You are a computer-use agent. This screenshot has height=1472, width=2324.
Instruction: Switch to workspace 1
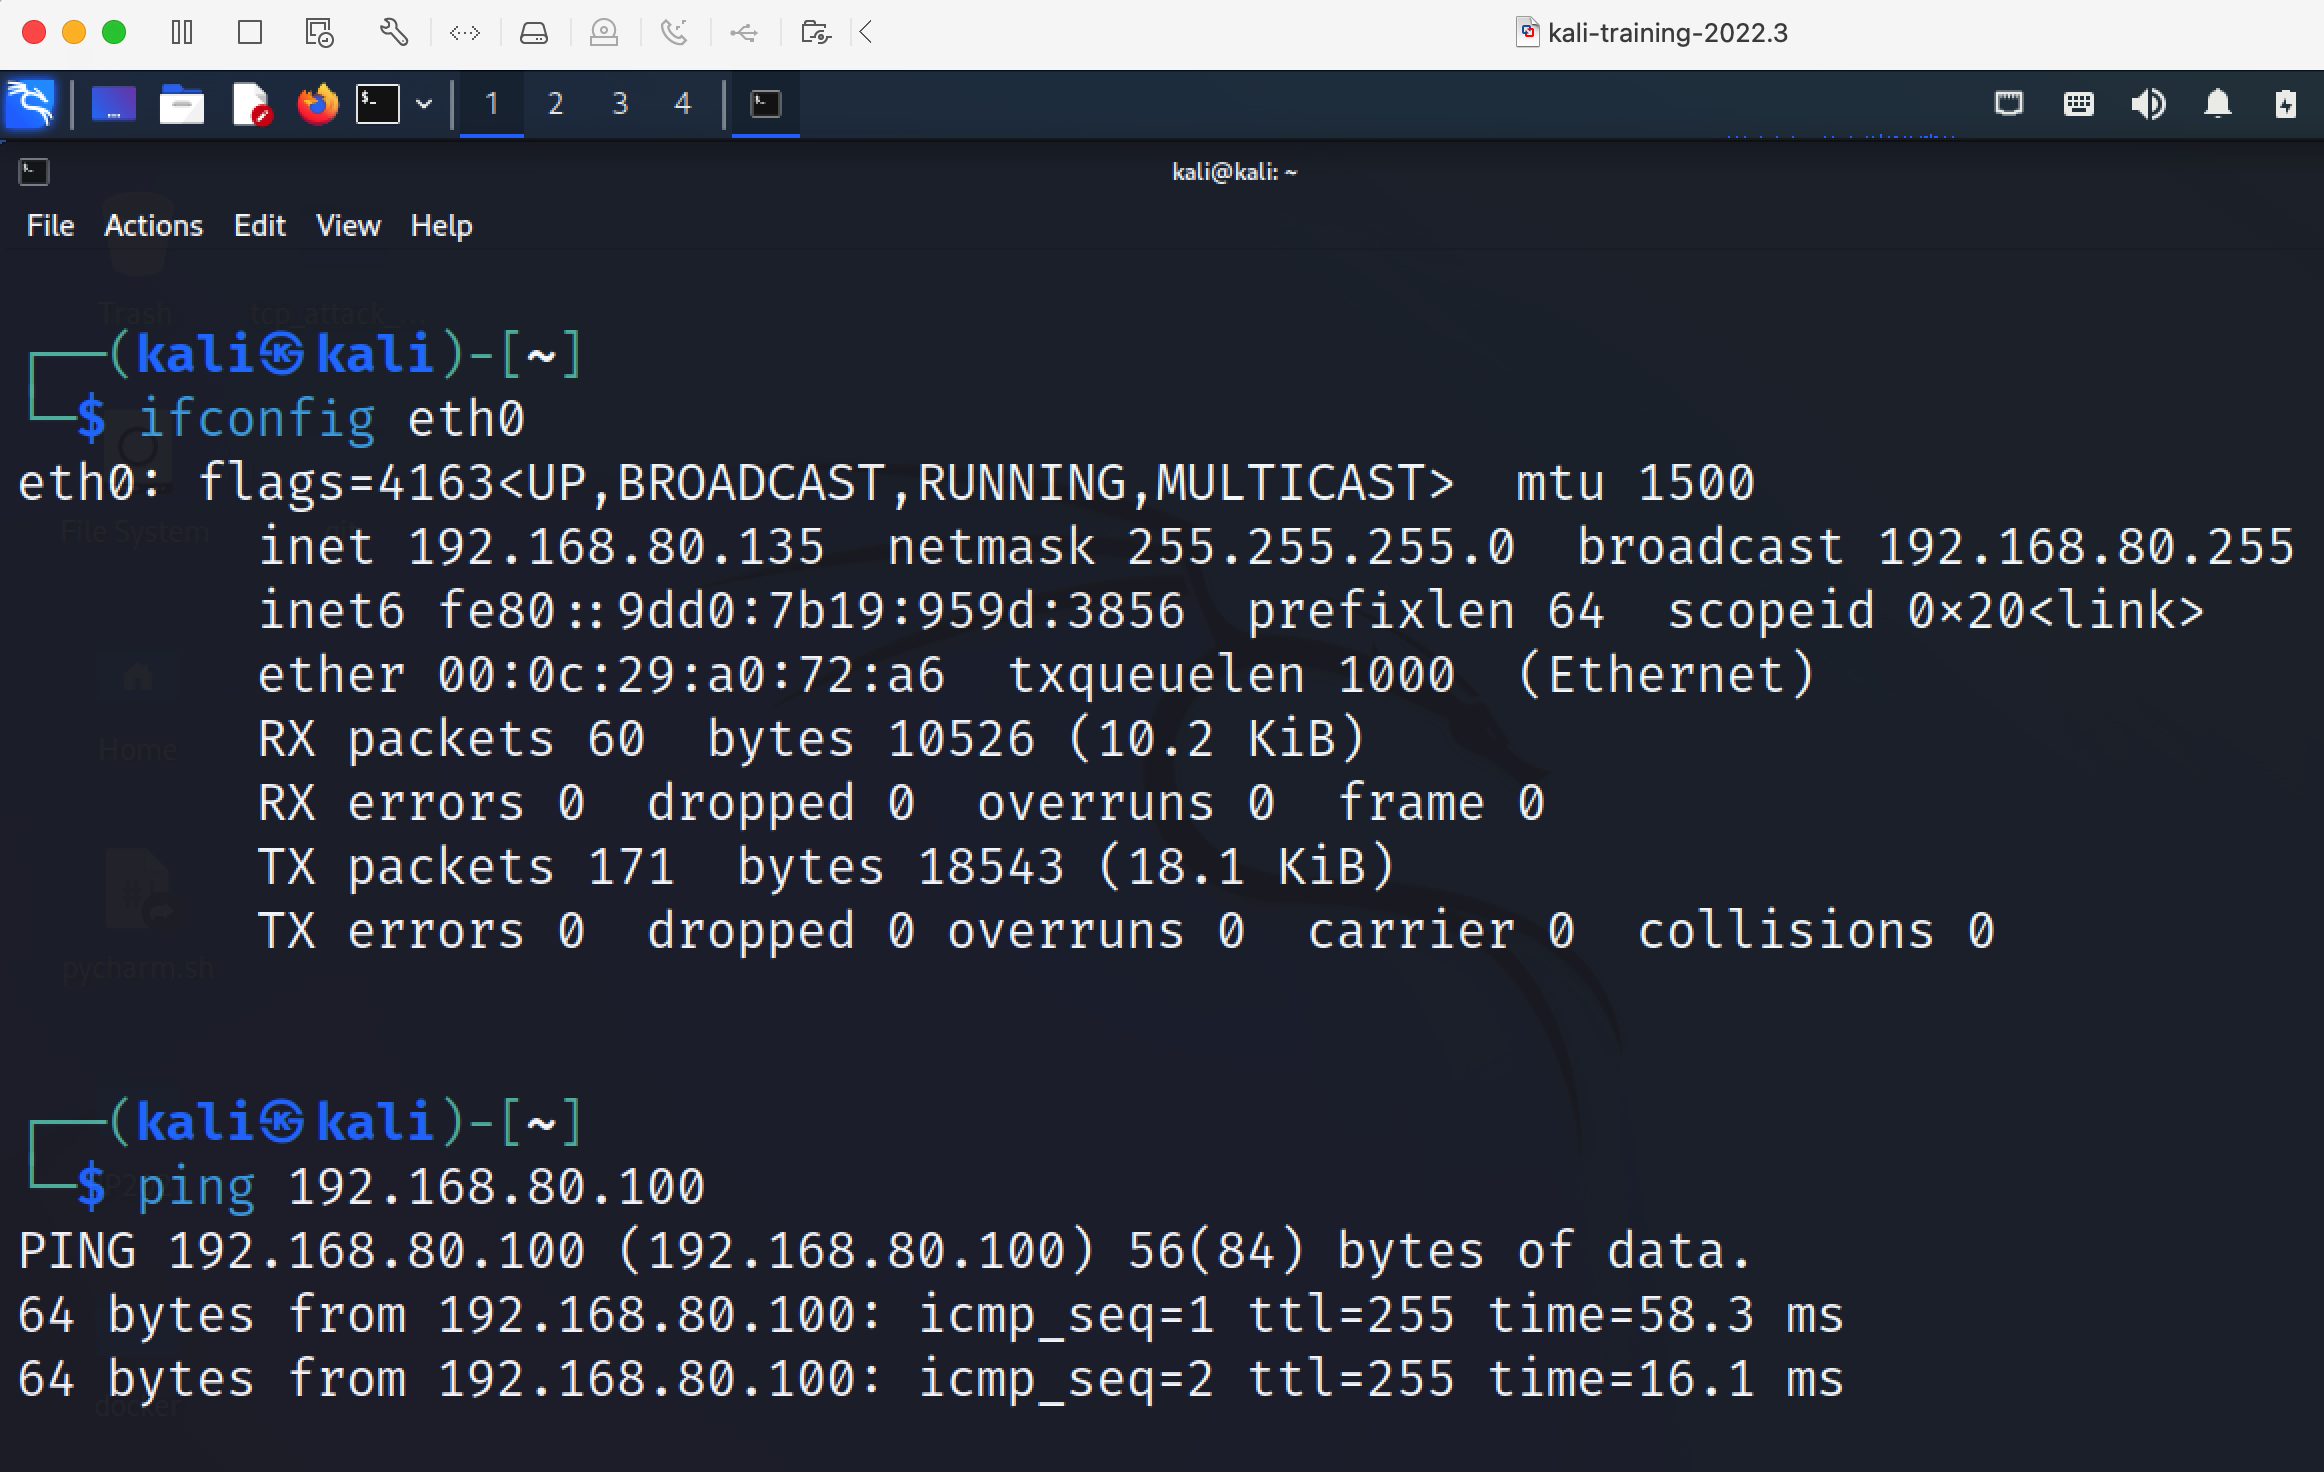tap(492, 104)
